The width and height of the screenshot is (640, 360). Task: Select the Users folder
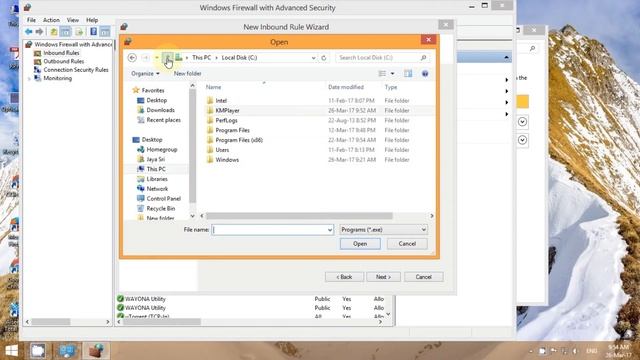pos(222,150)
